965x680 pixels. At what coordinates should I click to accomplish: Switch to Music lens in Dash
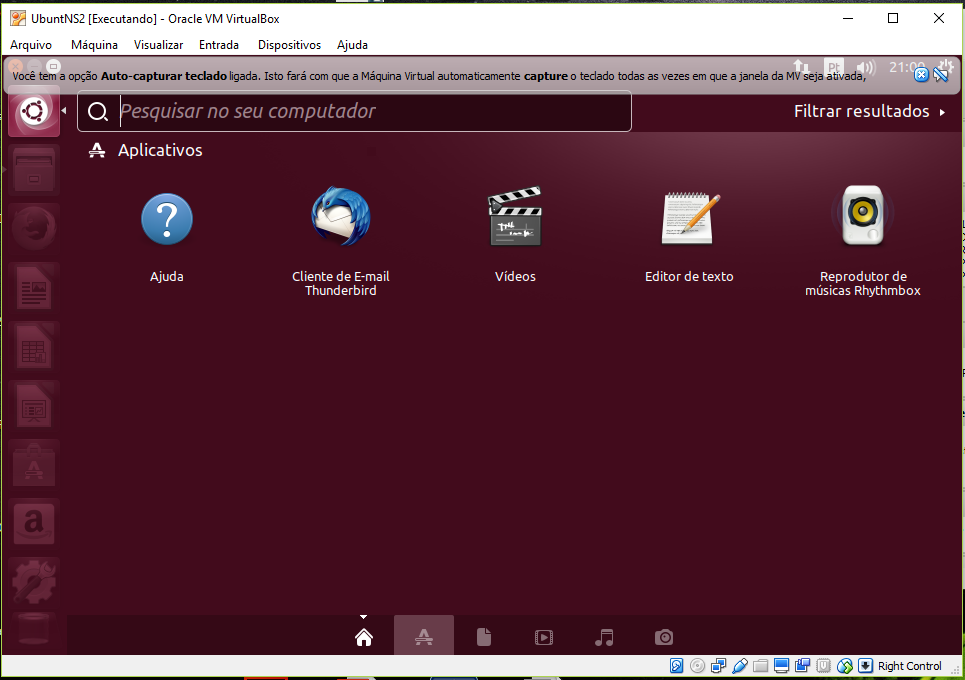pyautogui.click(x=604, y=637)
